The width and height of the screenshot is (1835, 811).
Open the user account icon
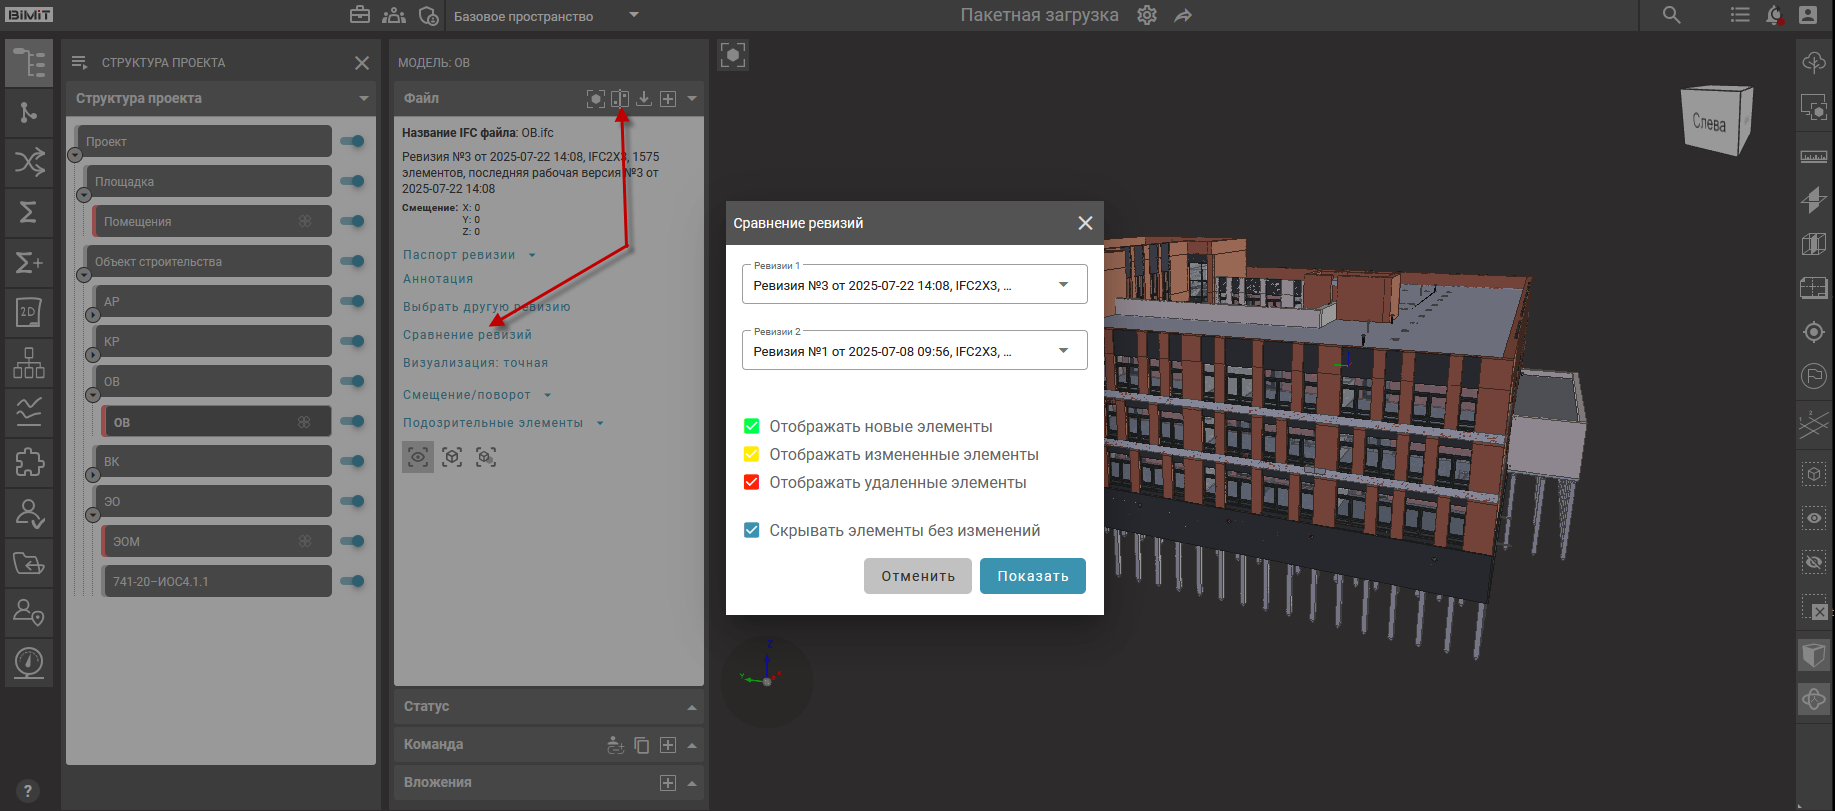1808,15
